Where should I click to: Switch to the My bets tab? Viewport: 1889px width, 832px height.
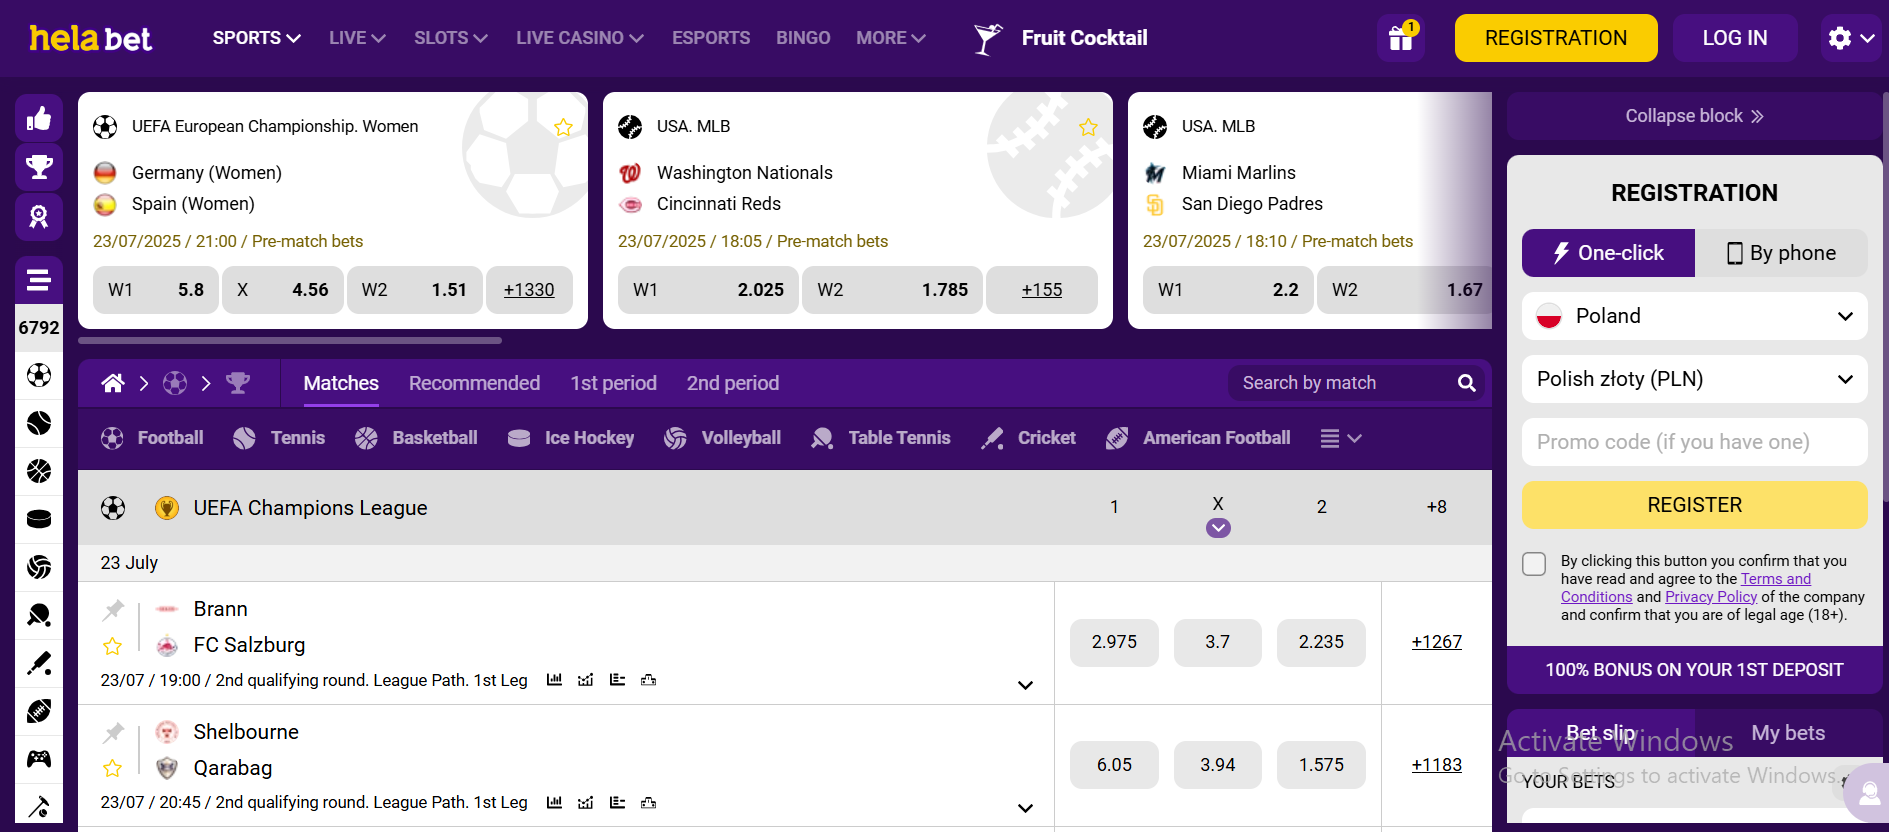coord(1788,733)
